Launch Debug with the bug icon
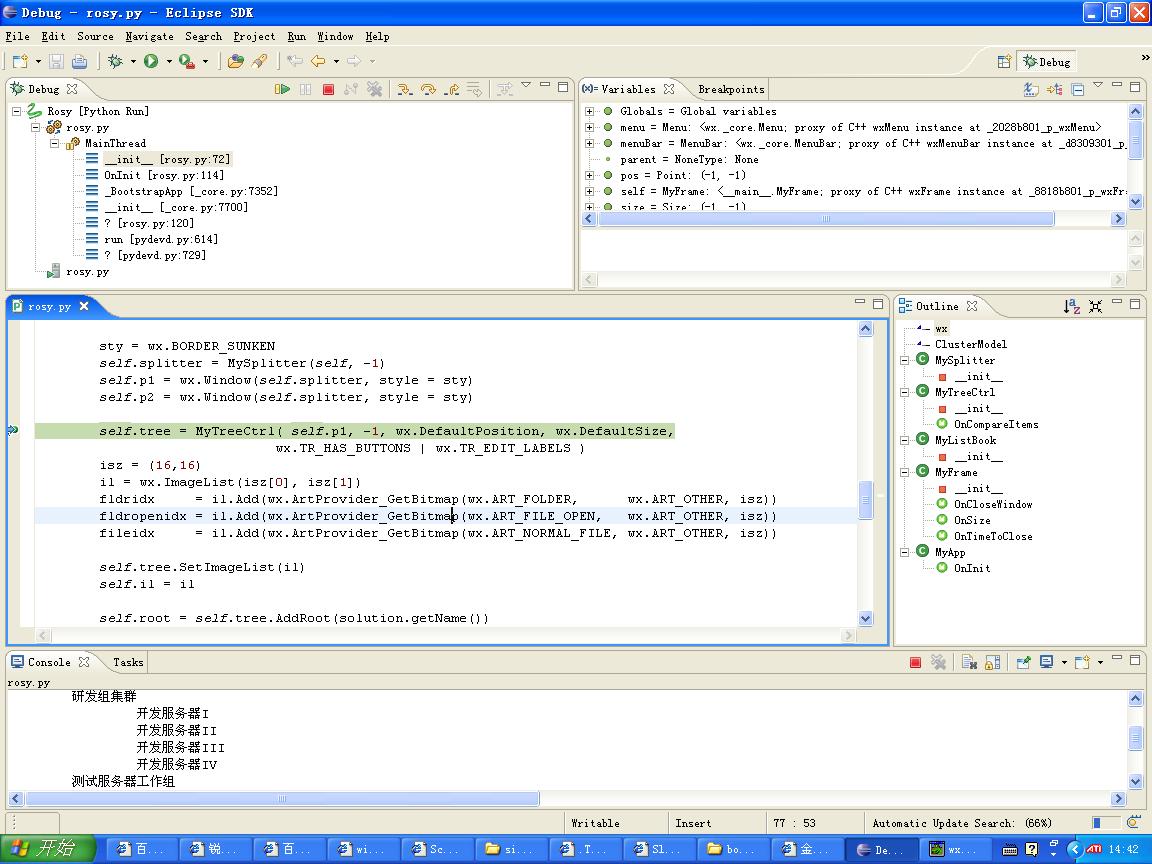Viewport: 1152px width, 864px height. 115,62
